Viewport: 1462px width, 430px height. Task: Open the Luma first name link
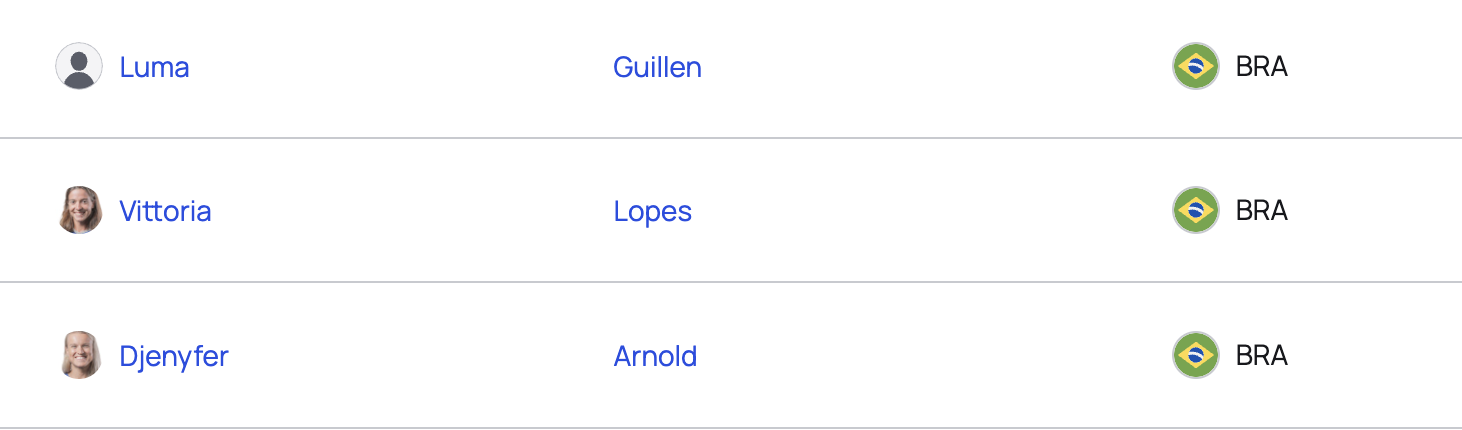pyautogui.click(x=154, y=67)
